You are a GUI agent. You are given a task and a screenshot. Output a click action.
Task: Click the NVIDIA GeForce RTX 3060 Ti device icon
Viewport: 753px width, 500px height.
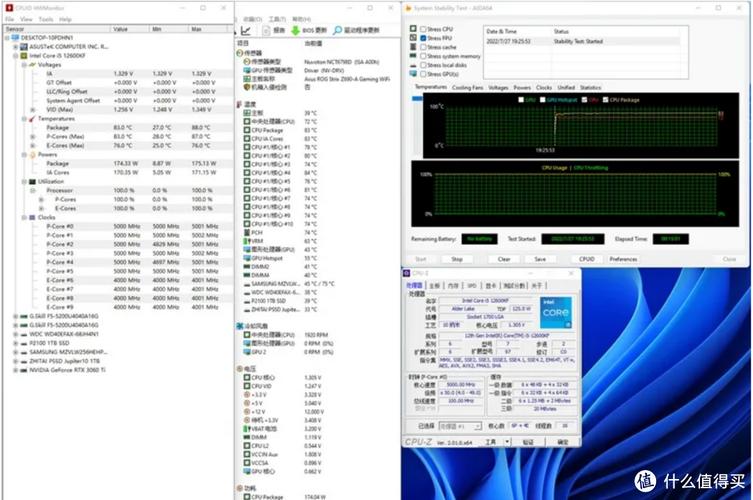click(x=24, y=370)
